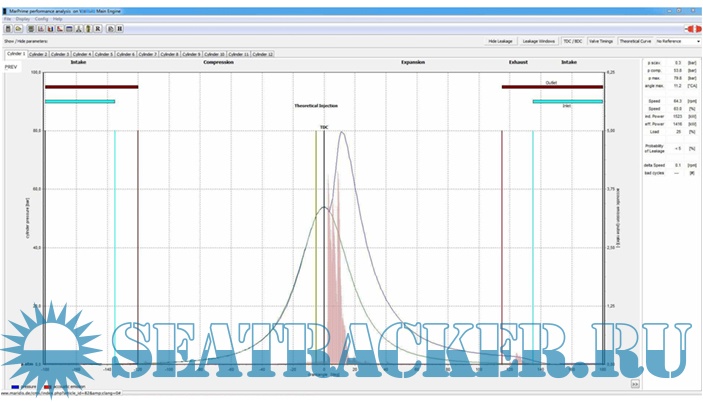Open the Config menu
This screenshot has height=402, width=703.
tap(41, 19)
